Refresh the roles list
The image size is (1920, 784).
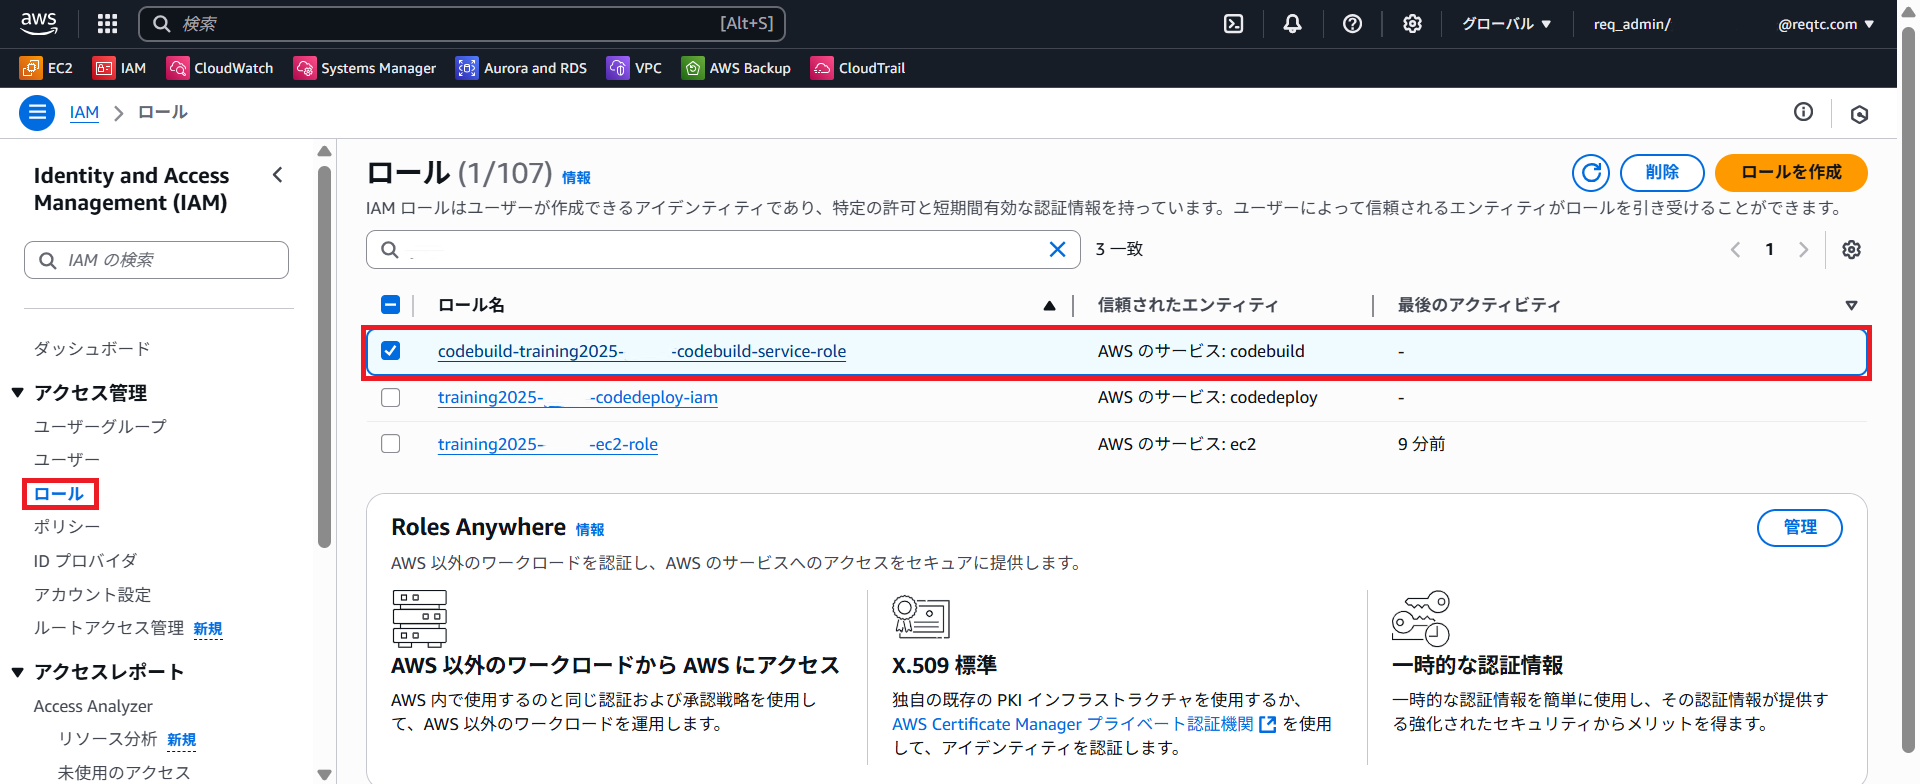click(1591, 172)
